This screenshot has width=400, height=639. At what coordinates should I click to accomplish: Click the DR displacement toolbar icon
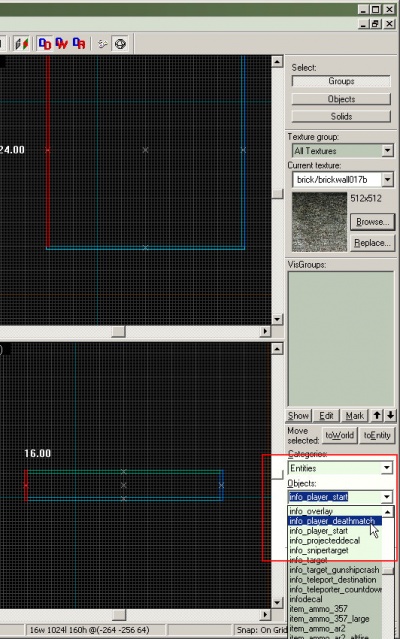pos(79,44)
